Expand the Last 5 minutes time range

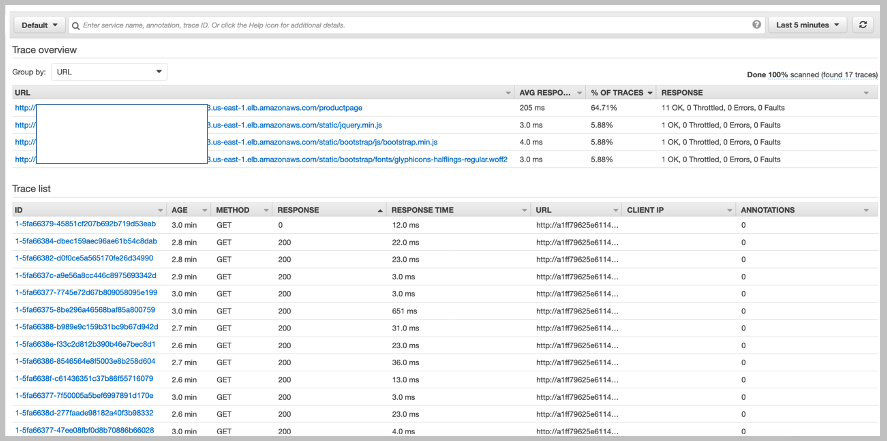coord(807,24)
